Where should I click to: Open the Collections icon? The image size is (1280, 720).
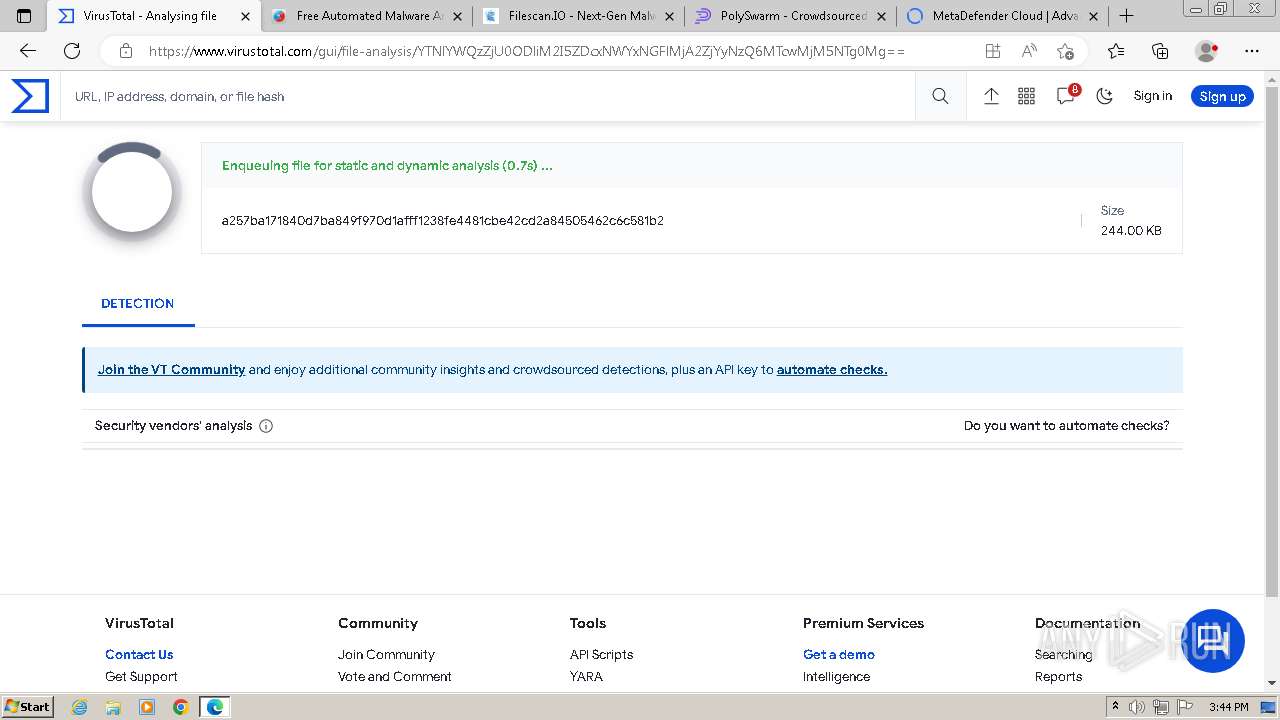click(x=1160, y=51)
